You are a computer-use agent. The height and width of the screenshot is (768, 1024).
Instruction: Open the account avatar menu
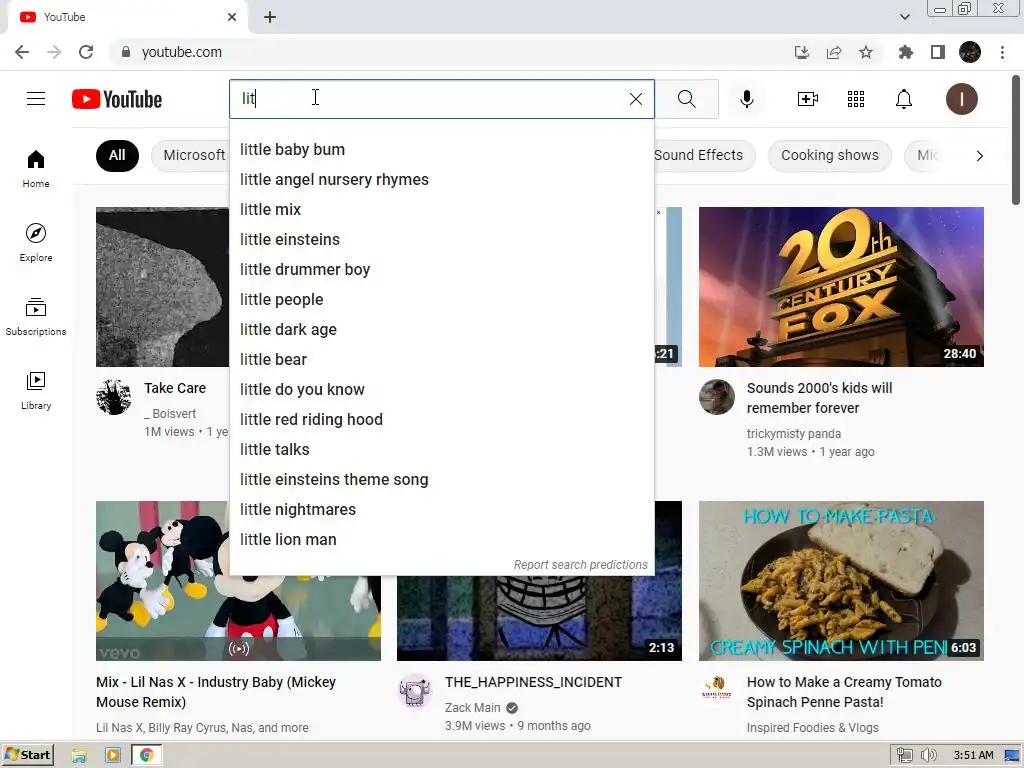961,99
